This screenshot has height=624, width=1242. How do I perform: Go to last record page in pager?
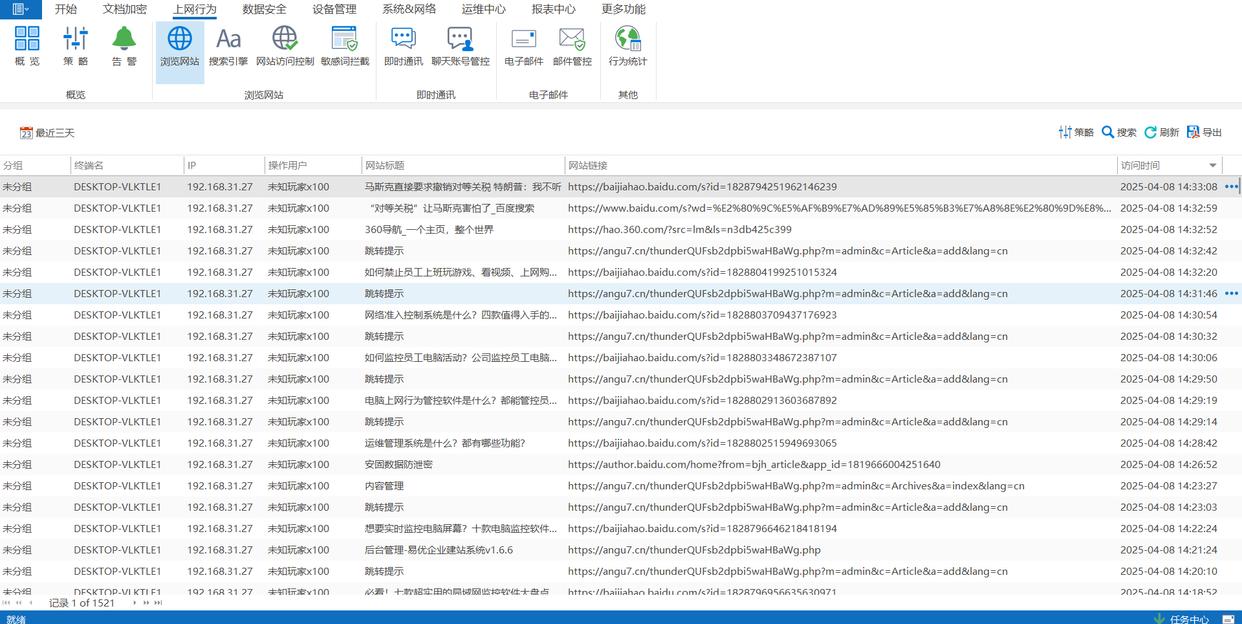[158, 603]
